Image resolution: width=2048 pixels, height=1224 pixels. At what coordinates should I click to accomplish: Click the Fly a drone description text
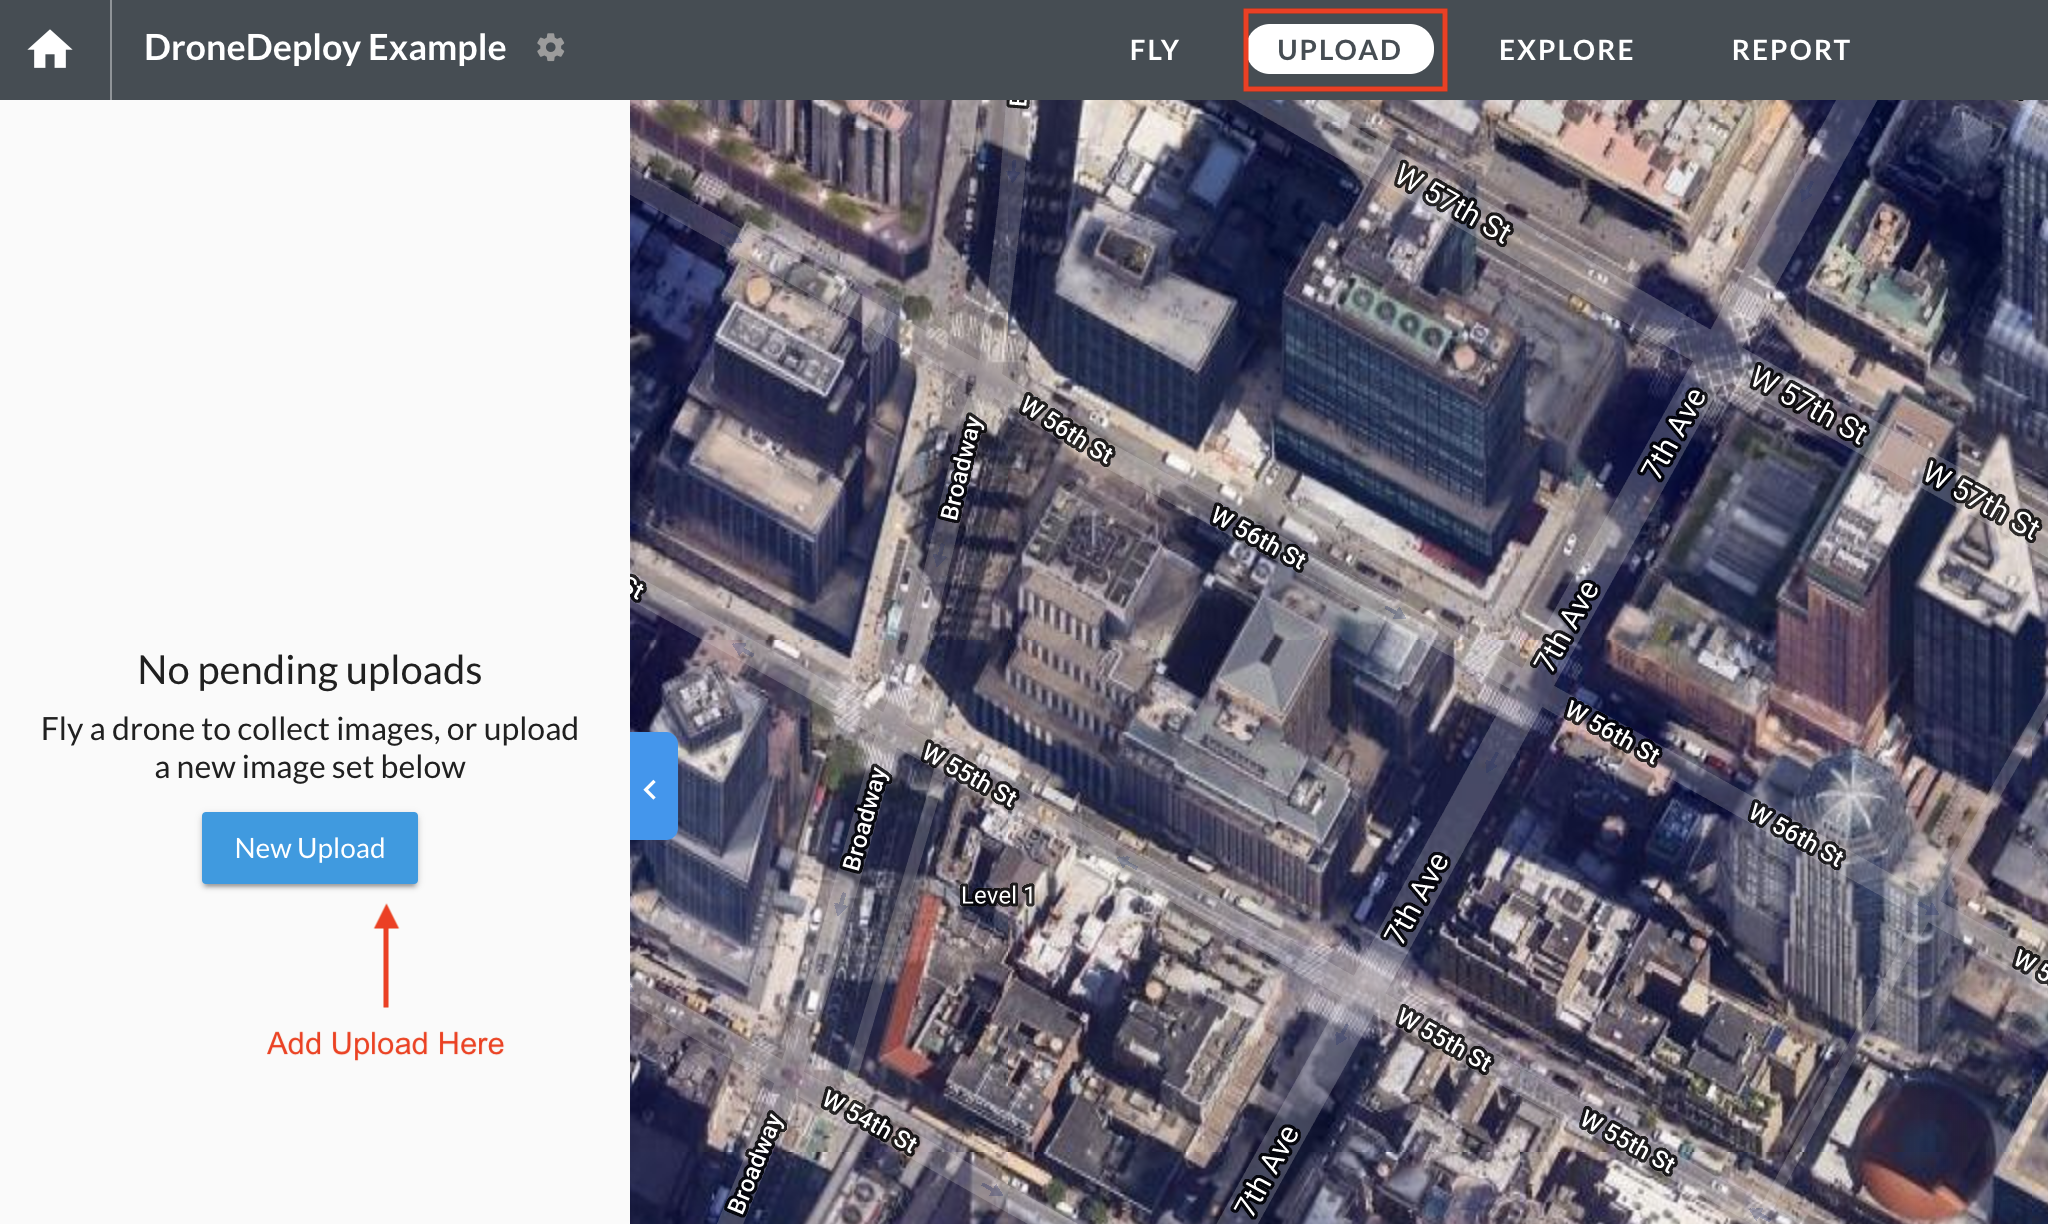(310, 747)
